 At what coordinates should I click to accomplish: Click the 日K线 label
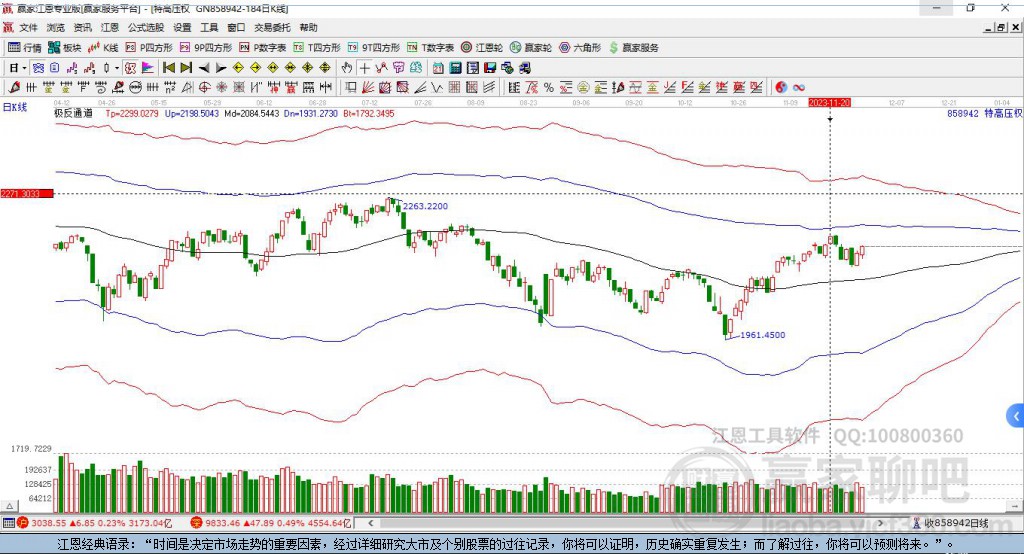(x=15, y=107)
